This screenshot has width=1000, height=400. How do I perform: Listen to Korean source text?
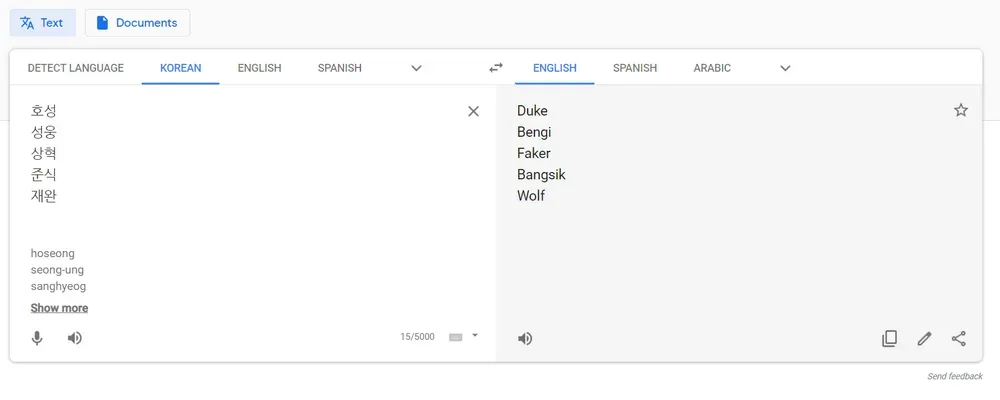pos(75,338)
